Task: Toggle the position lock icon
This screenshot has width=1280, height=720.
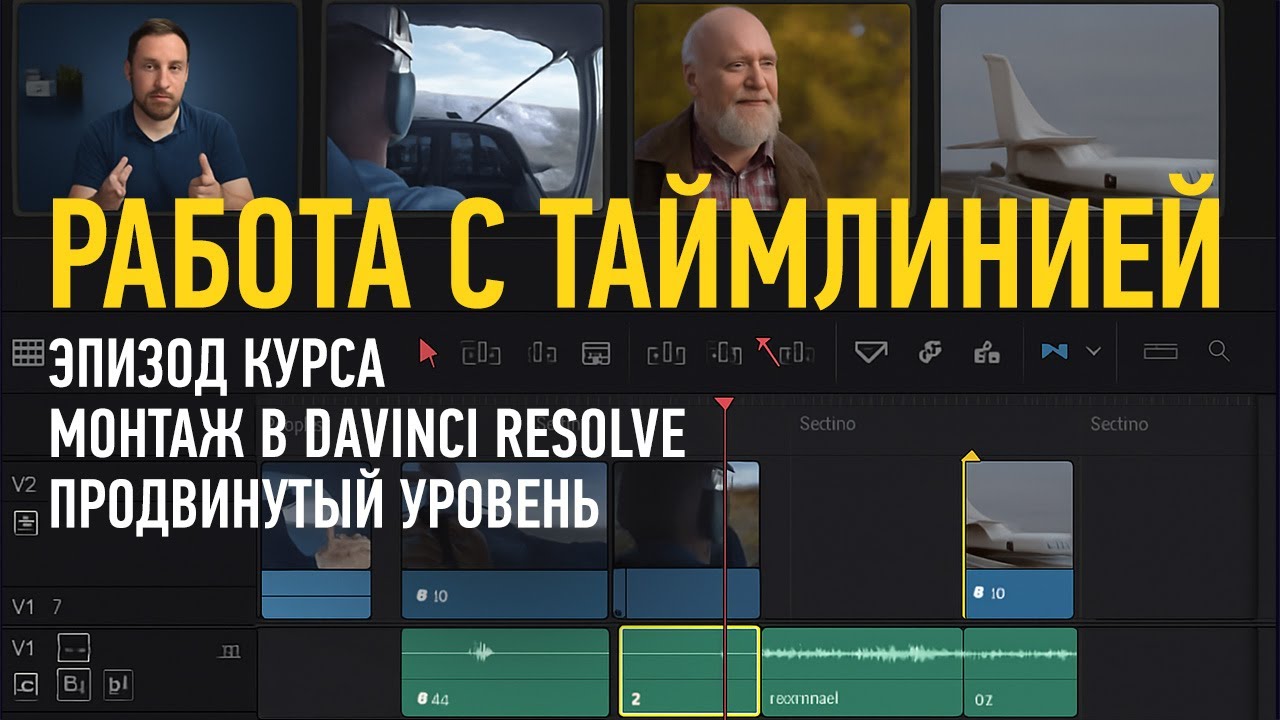Action: pos(987,352)
